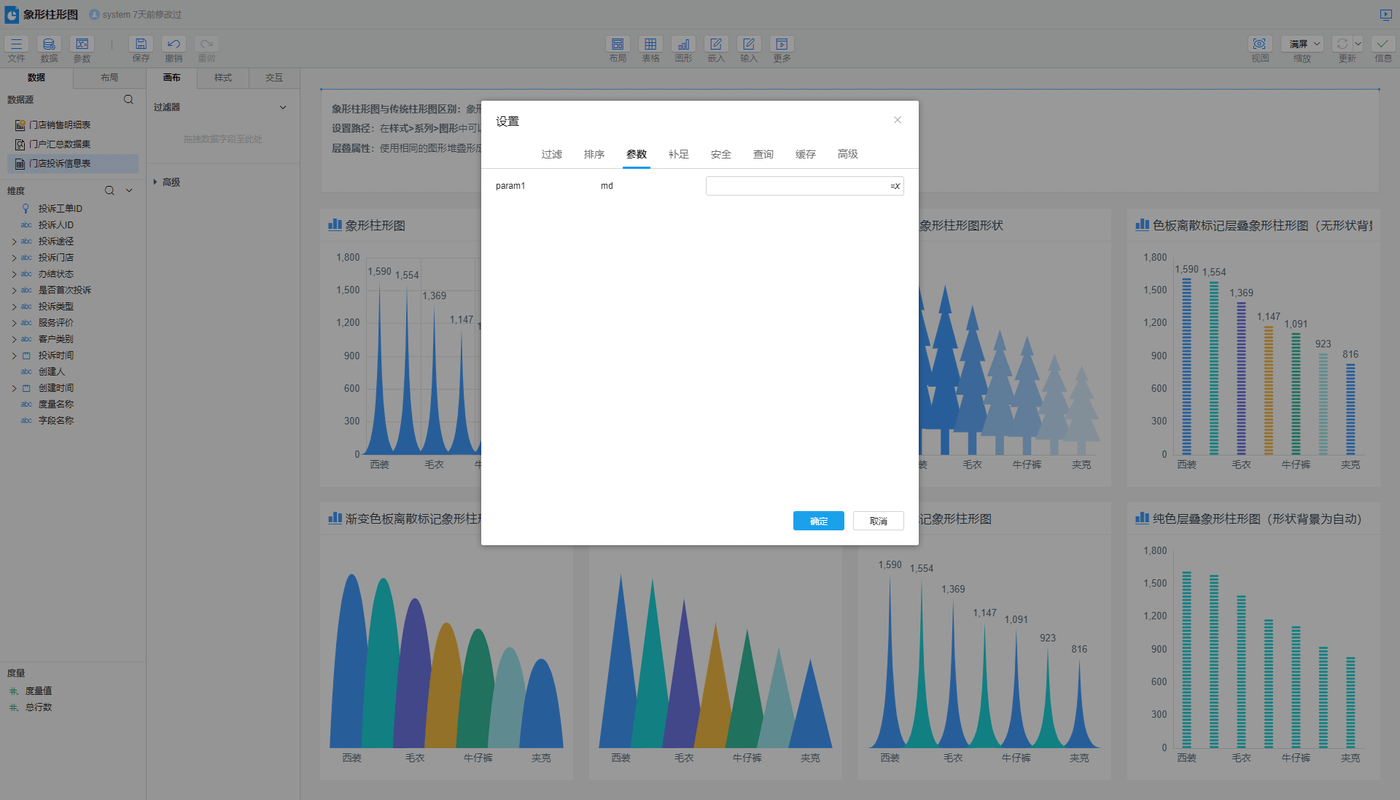Viewport: 1400px width, 800px height.
Task: Click the preview icon in top-right corner
Action: tap(1385, 15)
